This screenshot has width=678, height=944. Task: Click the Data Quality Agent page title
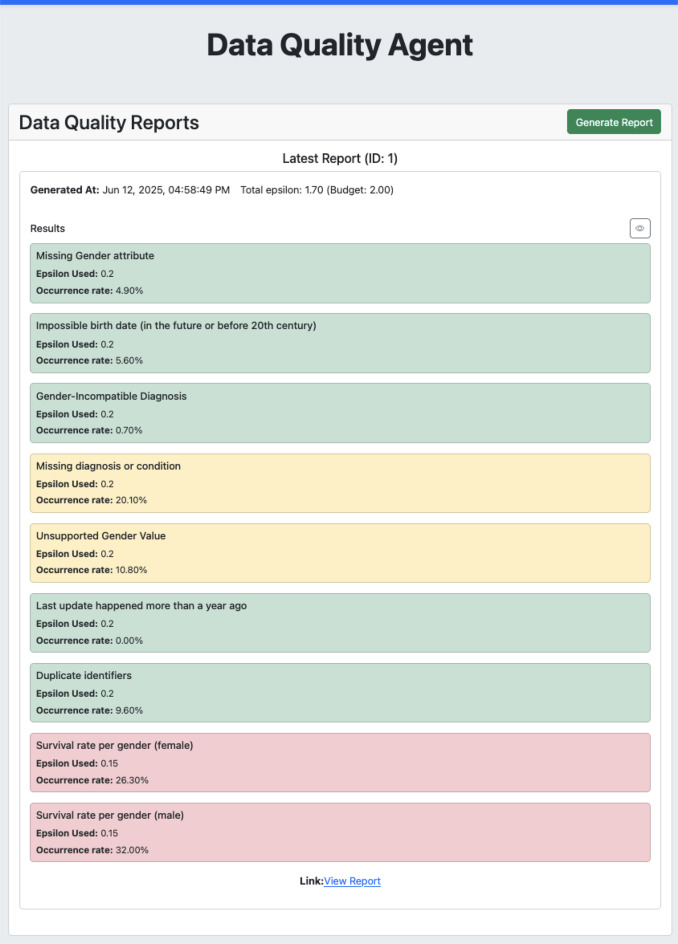pos(340,45)
